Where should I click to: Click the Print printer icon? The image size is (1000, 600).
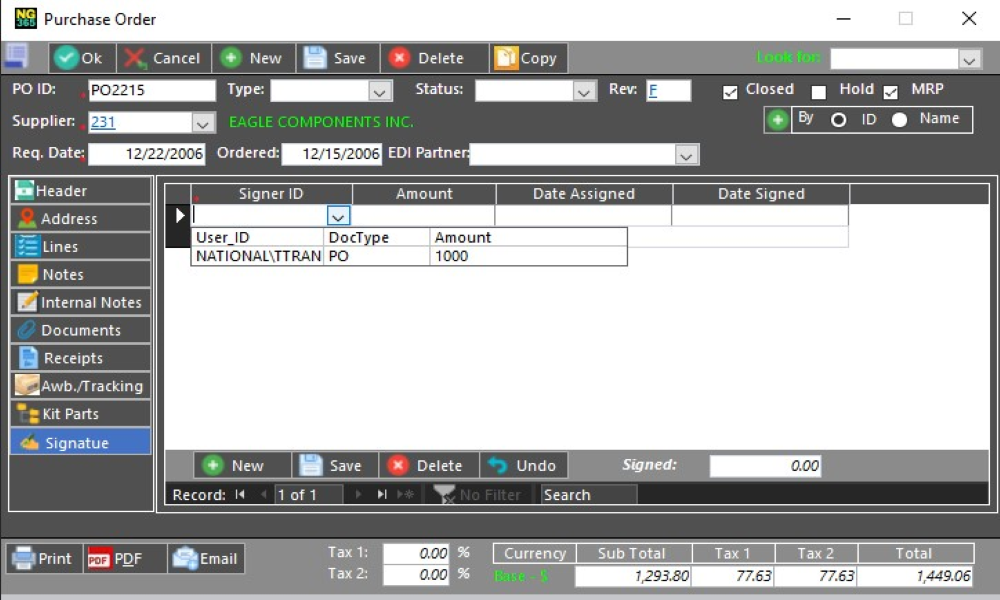pyautogui.click(x=24, y=559)
